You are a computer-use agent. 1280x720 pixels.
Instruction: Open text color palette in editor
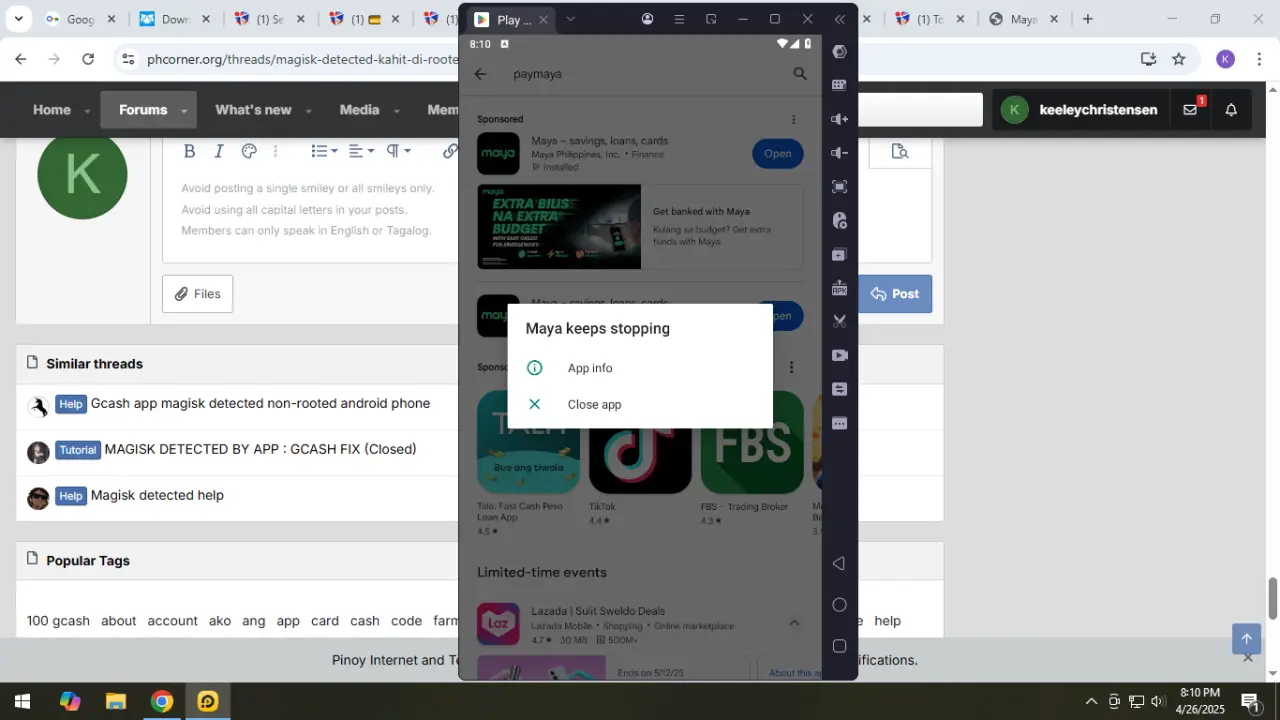(x=249, y=151)
